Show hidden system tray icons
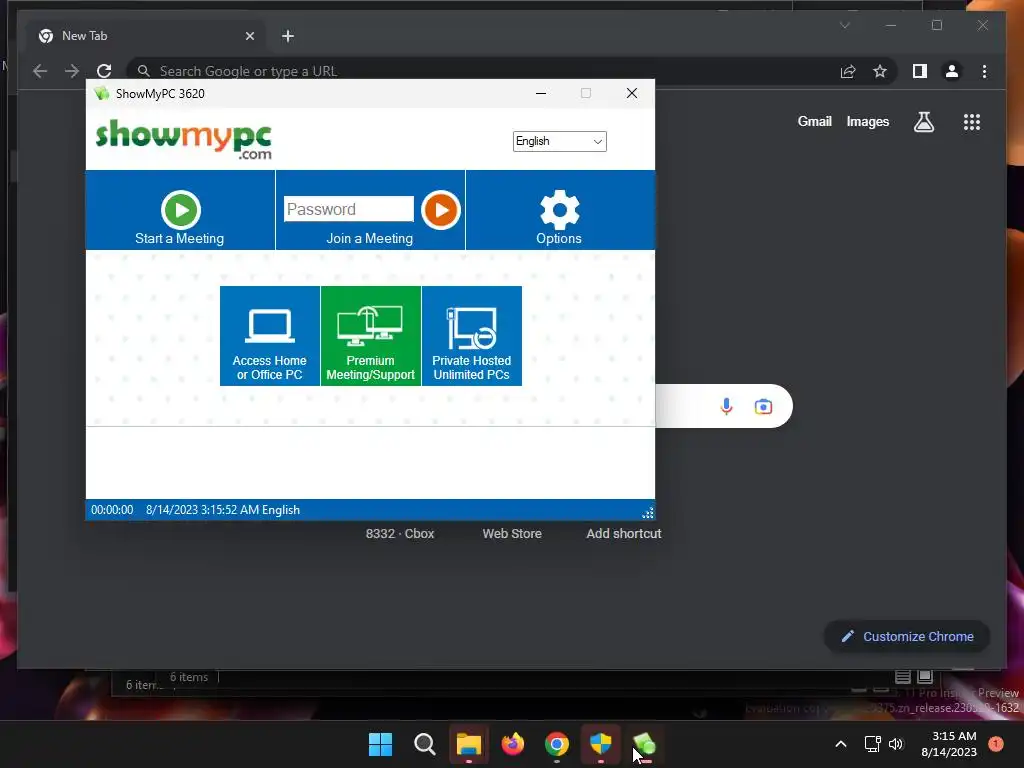1024x768 pixels. click(x=841, y=744)
